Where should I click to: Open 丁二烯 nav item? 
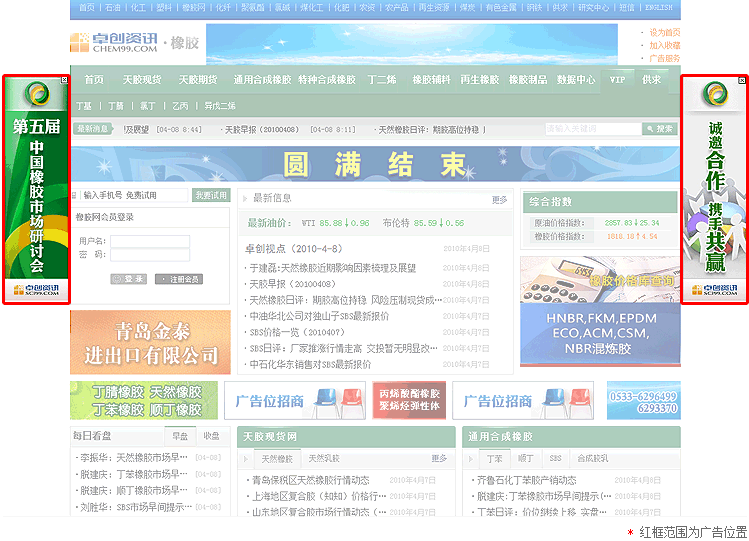pos(382,80)
